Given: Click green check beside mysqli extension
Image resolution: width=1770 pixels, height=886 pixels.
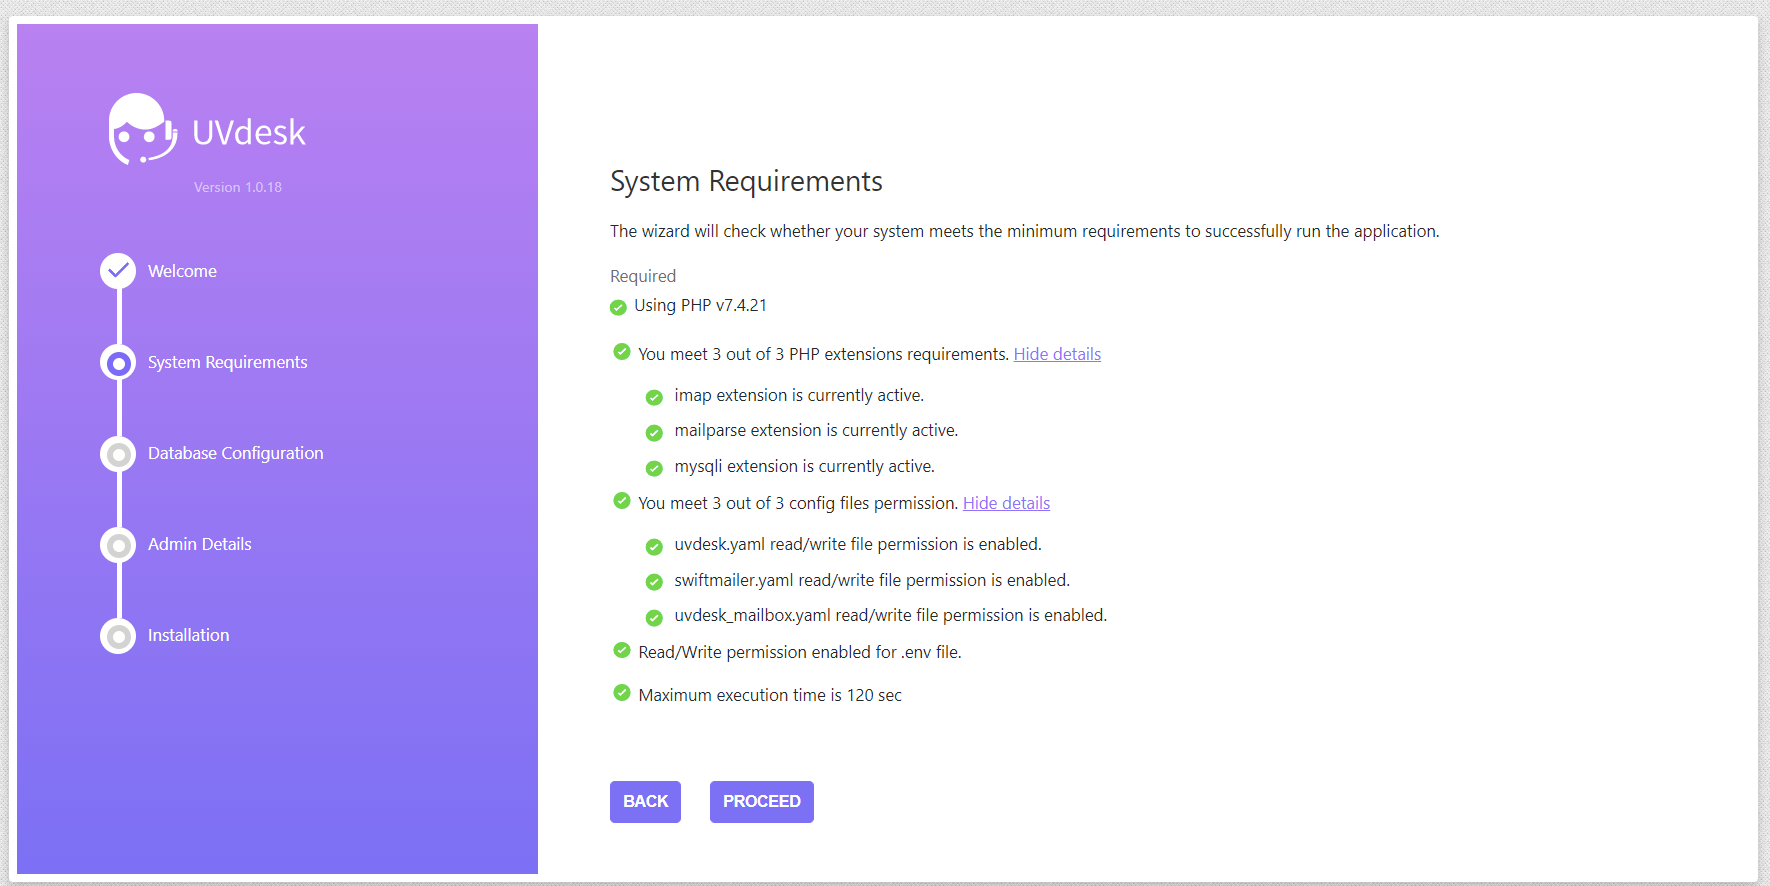Looking at the screenshot, I should 654,468.
